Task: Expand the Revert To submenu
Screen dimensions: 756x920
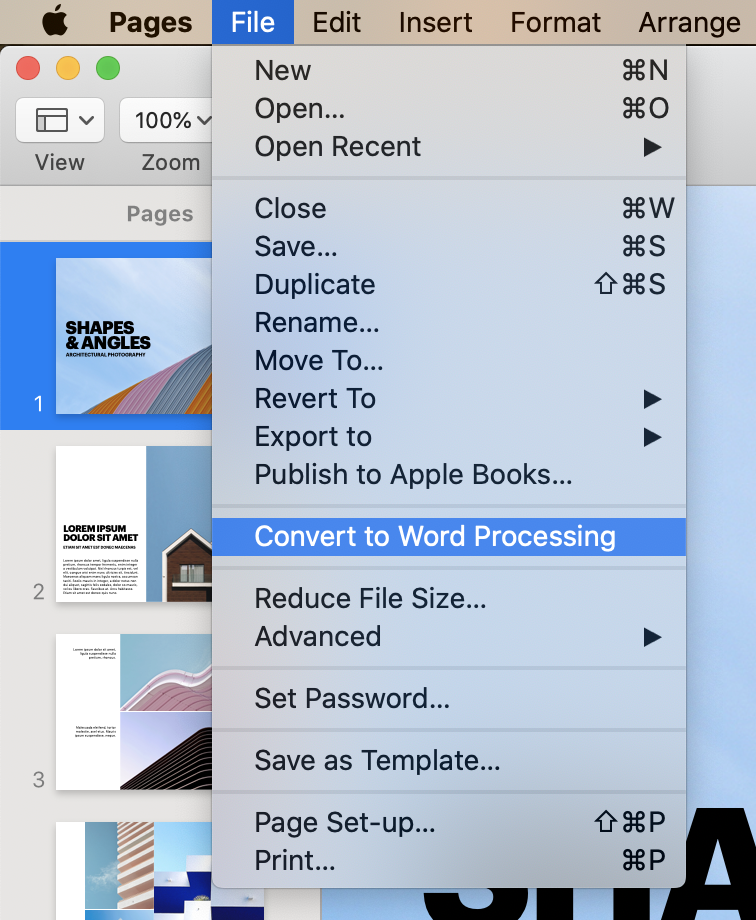Action: tap(449, 399)
